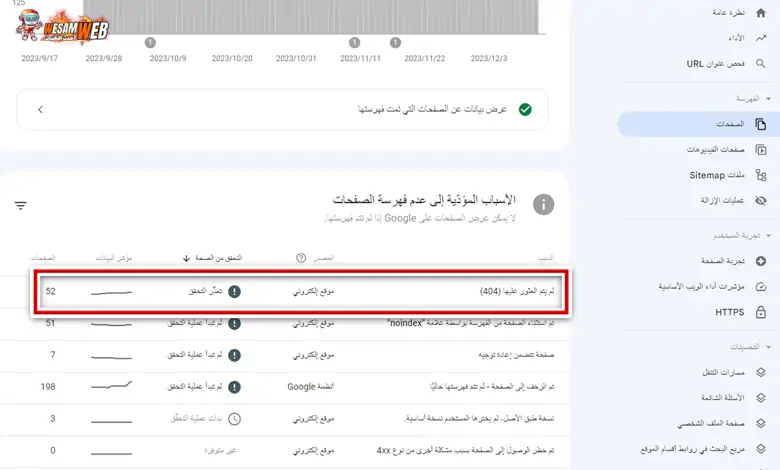The height and width of the screenshot is (470, 780).
Task: Click the chart annotation marker near 2023/11/11
Action: click(354, 43)
